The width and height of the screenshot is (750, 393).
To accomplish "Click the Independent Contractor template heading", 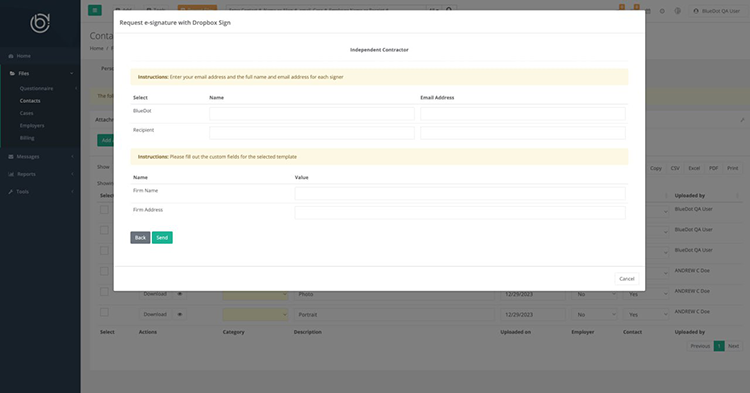I will pyautogui.click(x=379, y=50).
